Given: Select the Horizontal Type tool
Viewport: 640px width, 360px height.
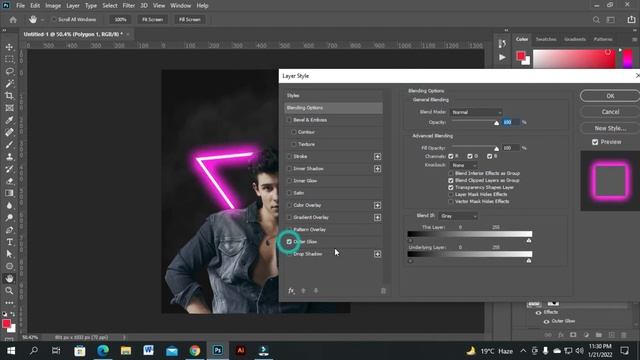Looking at the screenshot, I should tap(9, 242).
